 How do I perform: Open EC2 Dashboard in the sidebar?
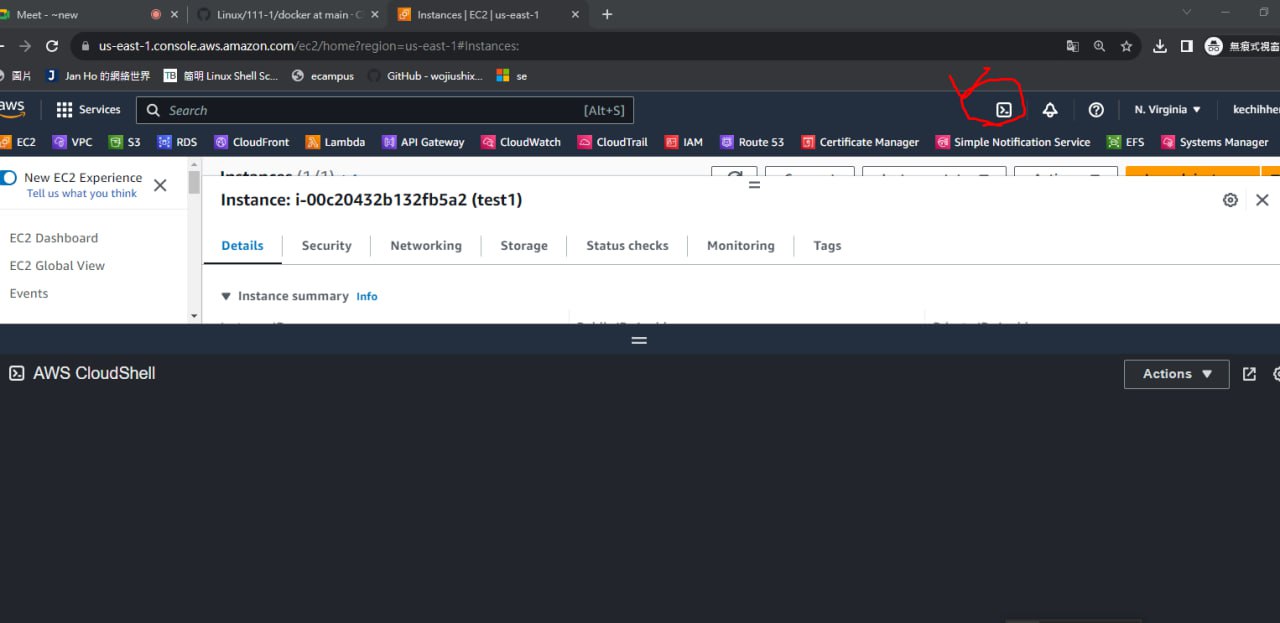click(54, 238)
